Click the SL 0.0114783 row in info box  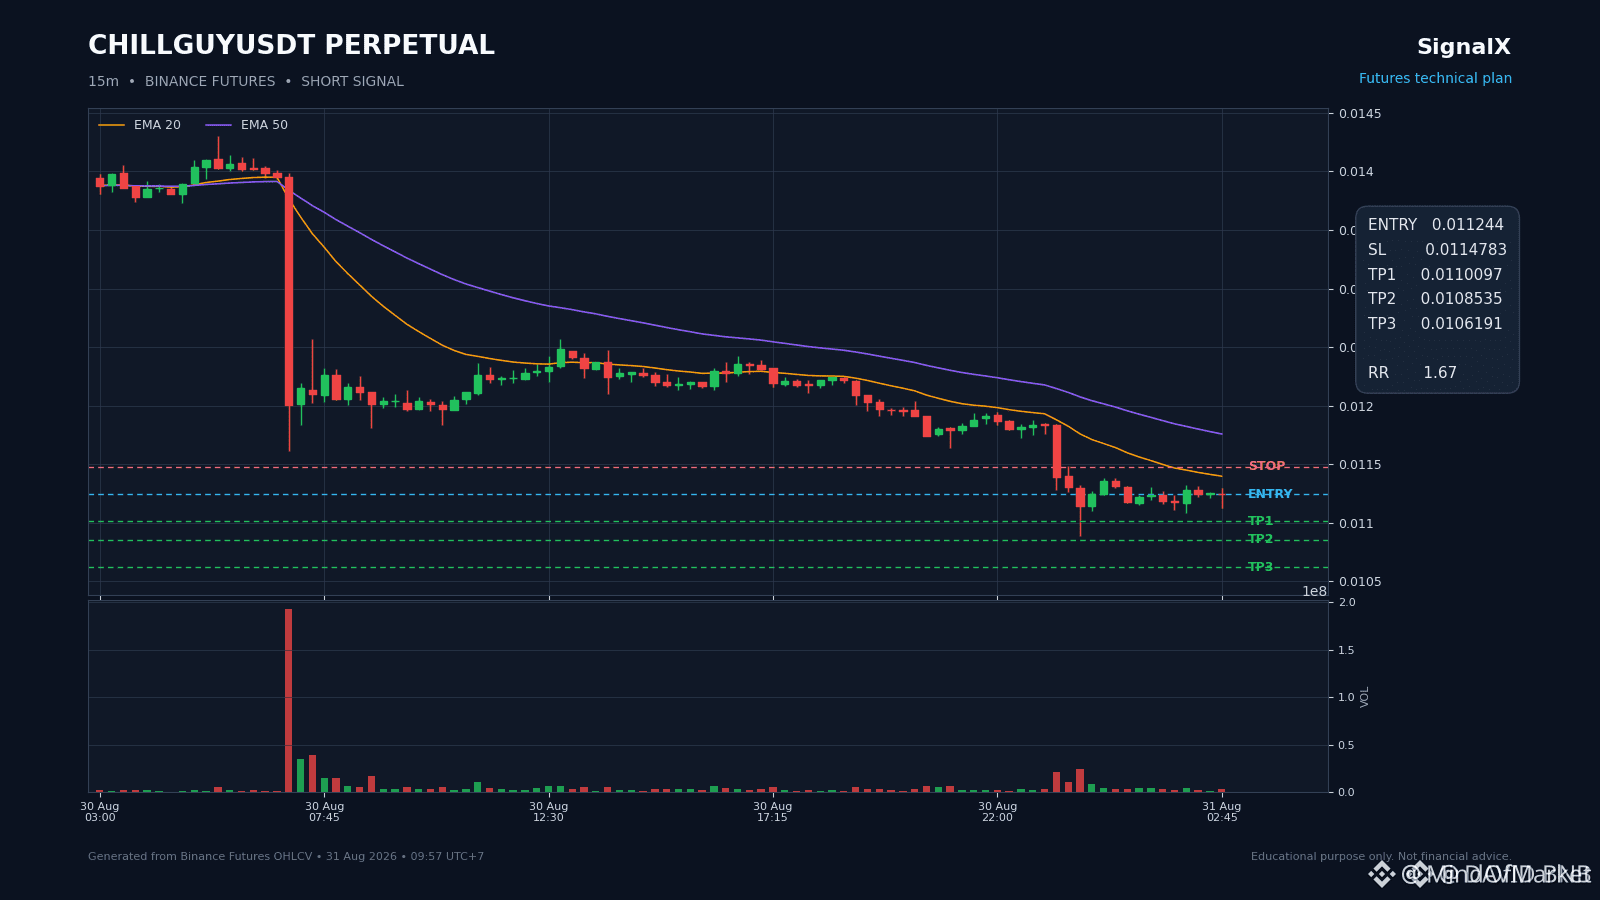click(1437, 250)
